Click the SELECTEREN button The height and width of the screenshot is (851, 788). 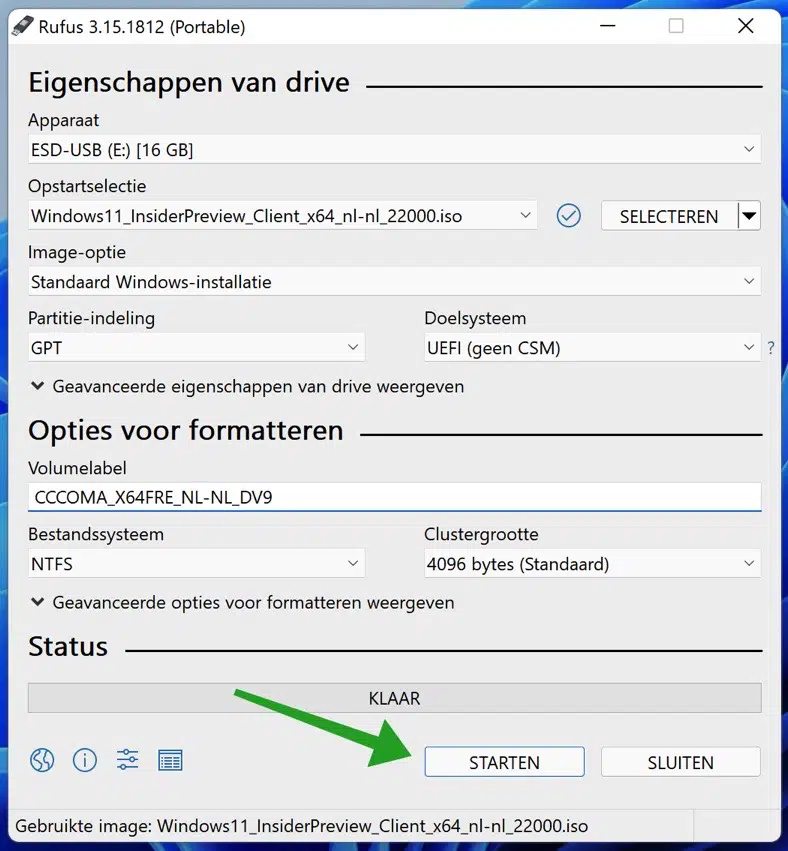pos(669,216)
